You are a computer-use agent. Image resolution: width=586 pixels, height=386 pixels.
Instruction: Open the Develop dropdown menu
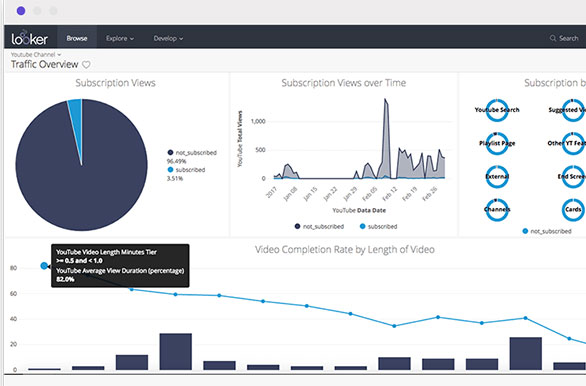tap(168, 38)
